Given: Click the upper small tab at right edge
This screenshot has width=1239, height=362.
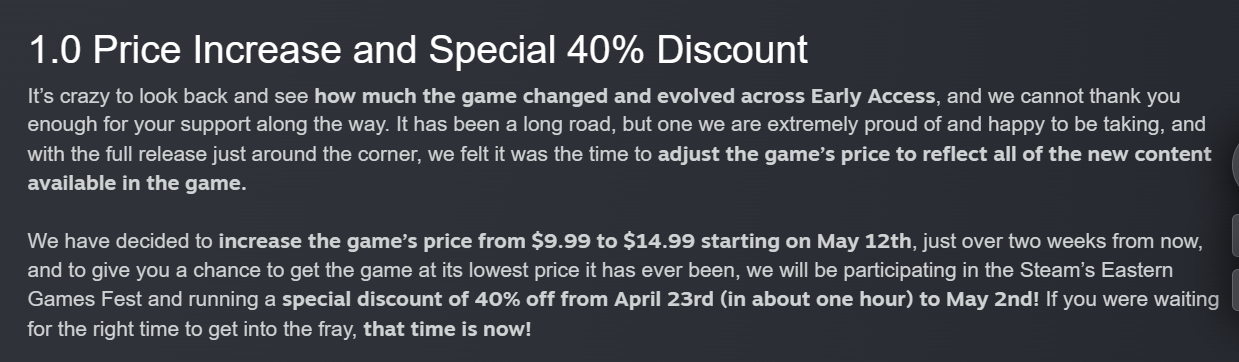Looking at the screenshot, I should point(1235,235).
